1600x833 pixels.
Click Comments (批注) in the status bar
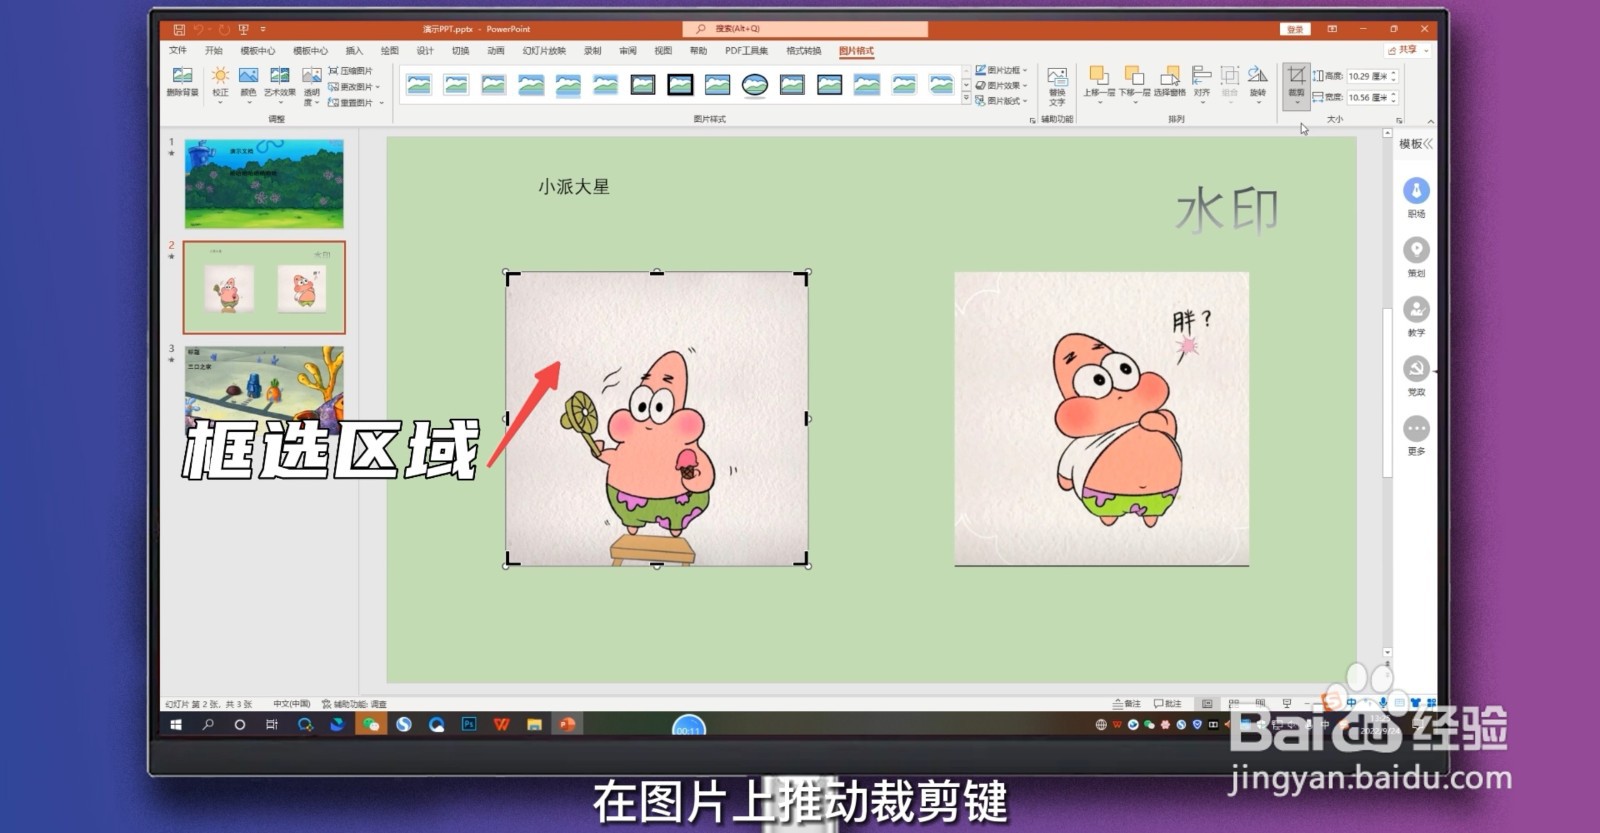click(1168, 703)
